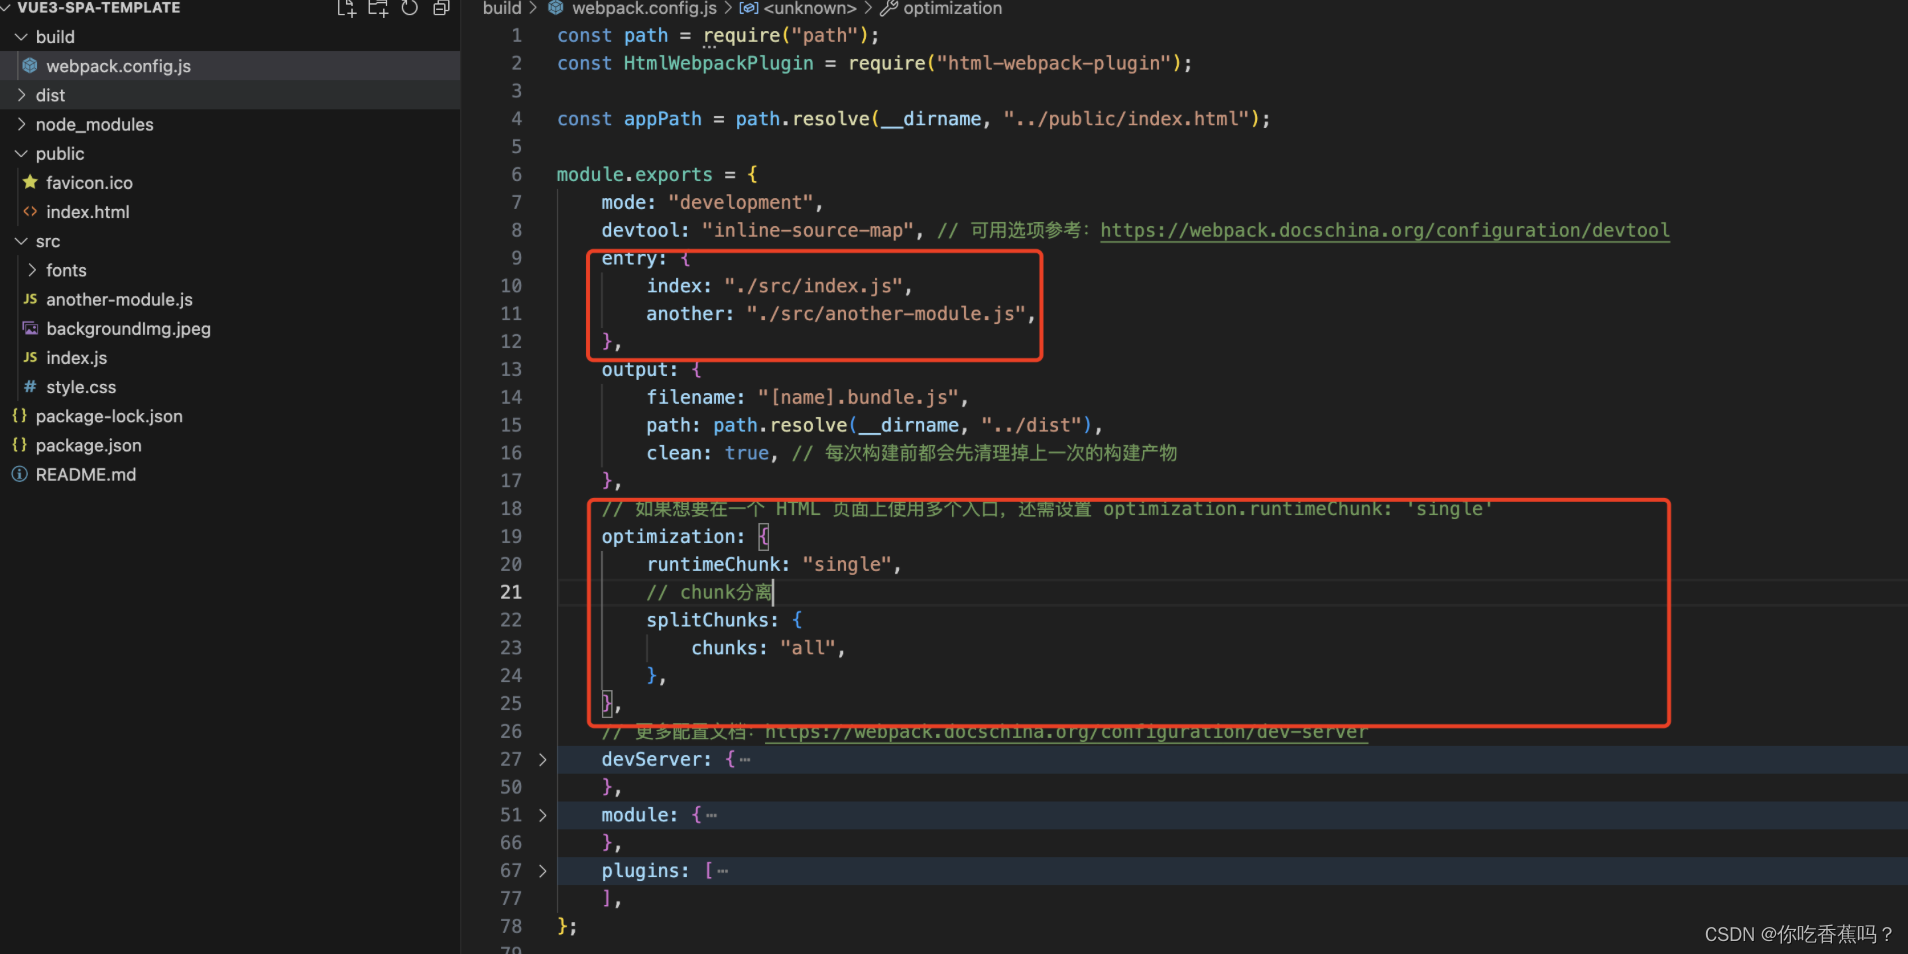Click the star icon of favicon.ico
This screenshot has height=954, width=1908.
[x=30, y=182]
